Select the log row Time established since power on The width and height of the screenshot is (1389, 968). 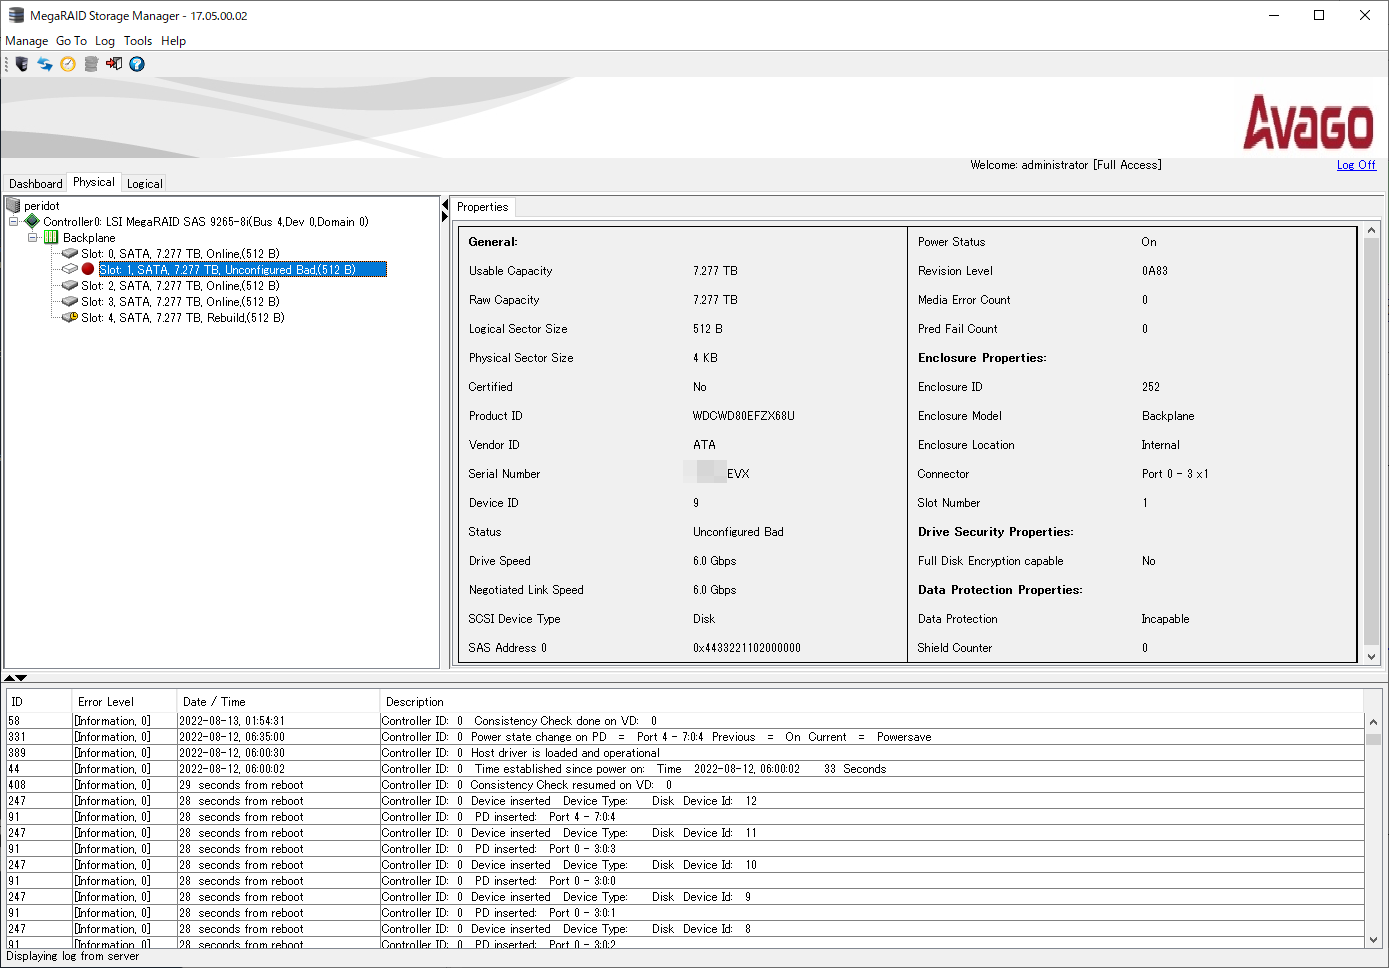(685, 769)
